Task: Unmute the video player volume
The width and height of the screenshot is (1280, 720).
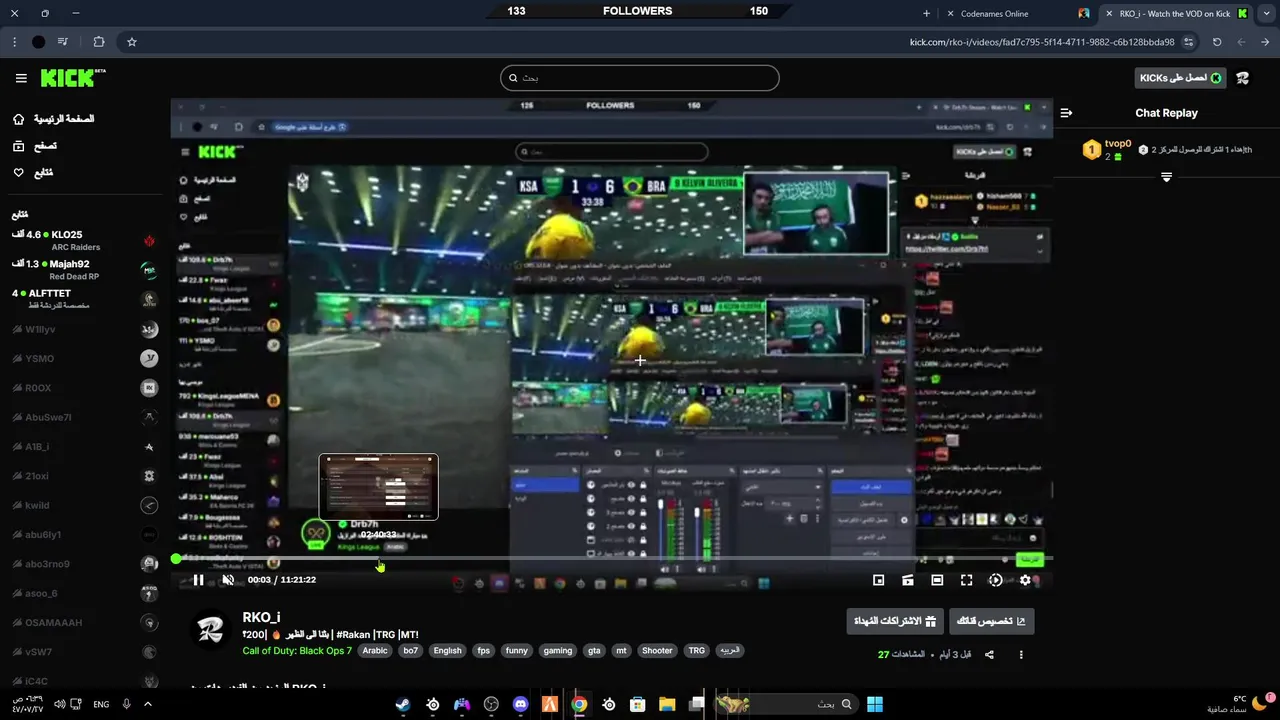Action: tap(228, 580)
